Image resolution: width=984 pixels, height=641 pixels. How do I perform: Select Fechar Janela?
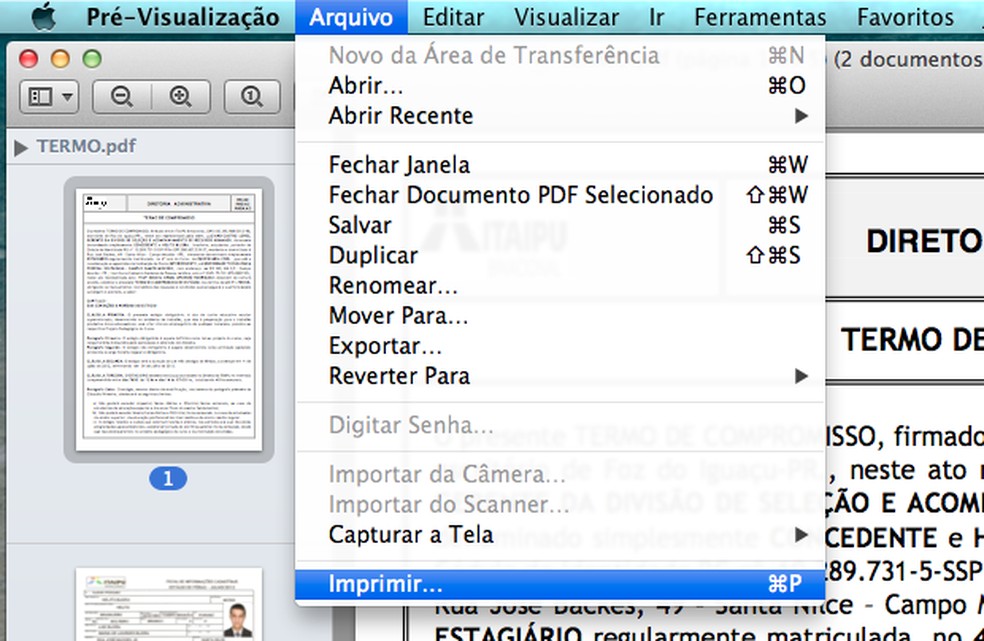[x=560, y=164]
